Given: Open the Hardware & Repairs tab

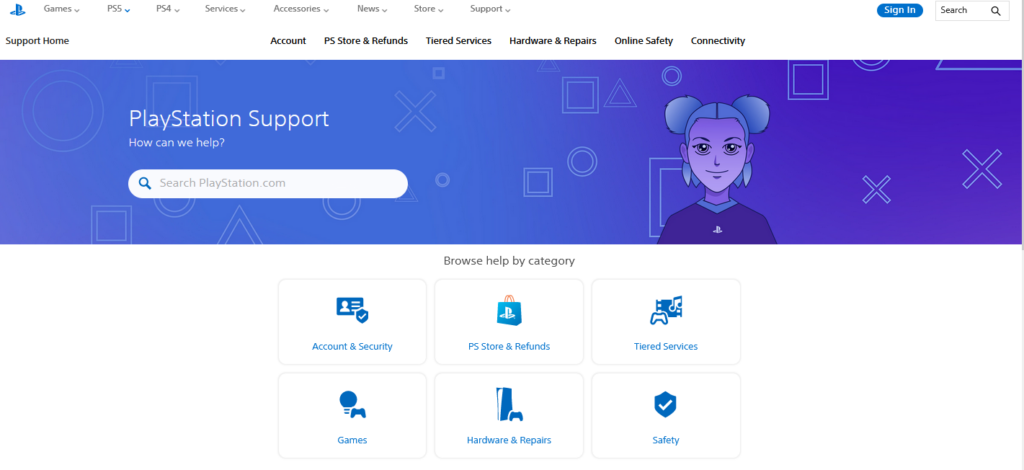Looking at the screenshot, I should pyautogui.click(x=552, y=40).
